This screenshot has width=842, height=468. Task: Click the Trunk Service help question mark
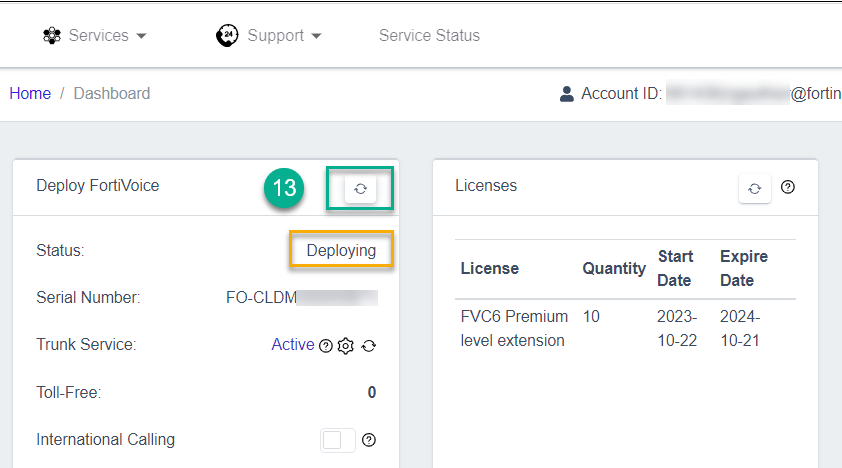click(325, 346)
